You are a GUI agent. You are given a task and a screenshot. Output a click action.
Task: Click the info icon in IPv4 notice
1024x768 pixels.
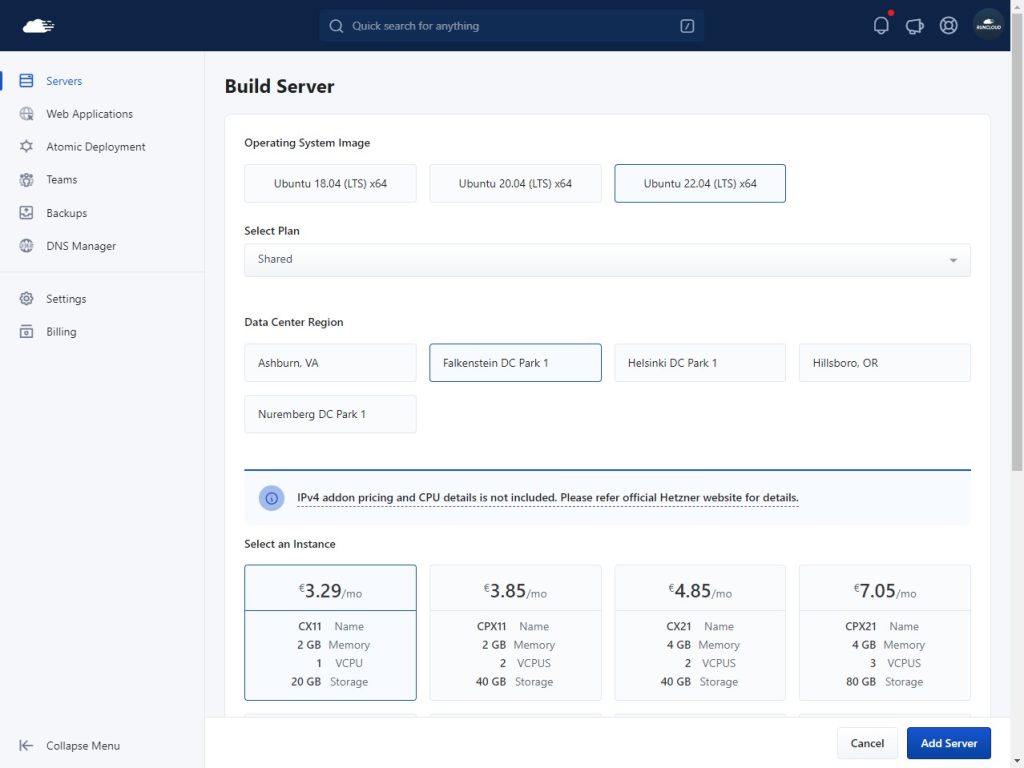(x=271, y=498)
